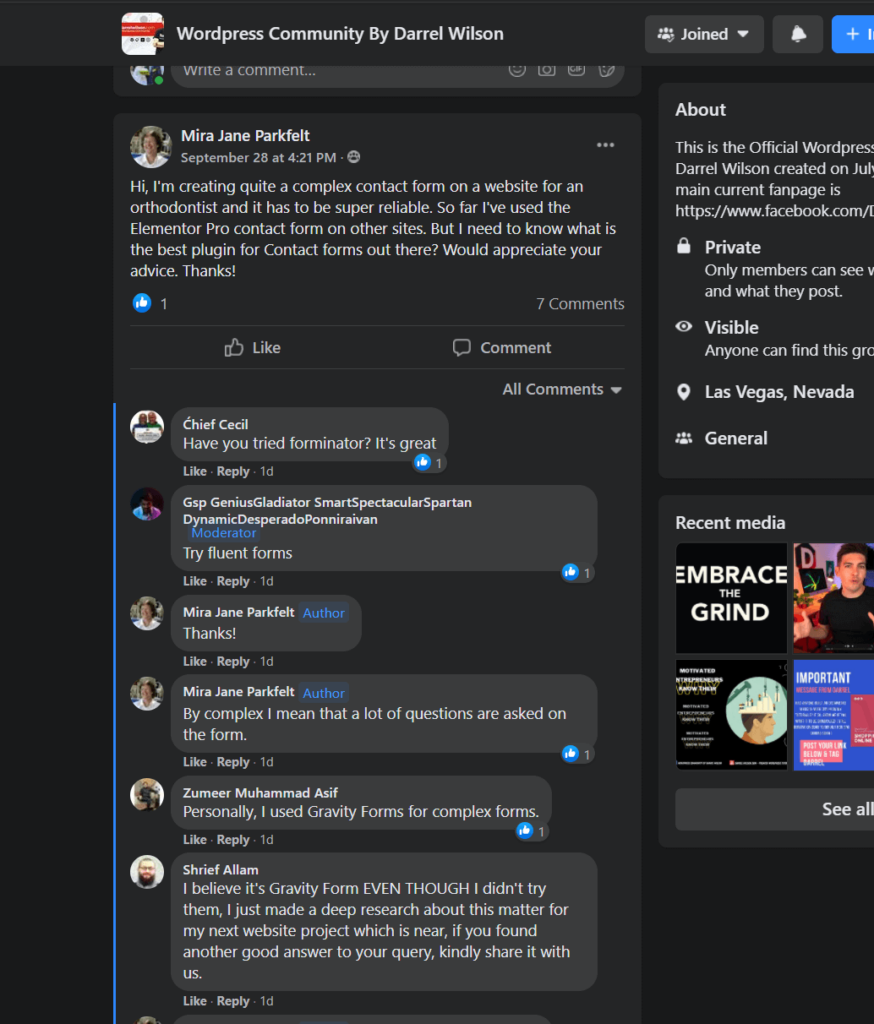874x1024 pixels.
Task: Click the Moderator badge on the Gsp comment
Action: (223, 533)
